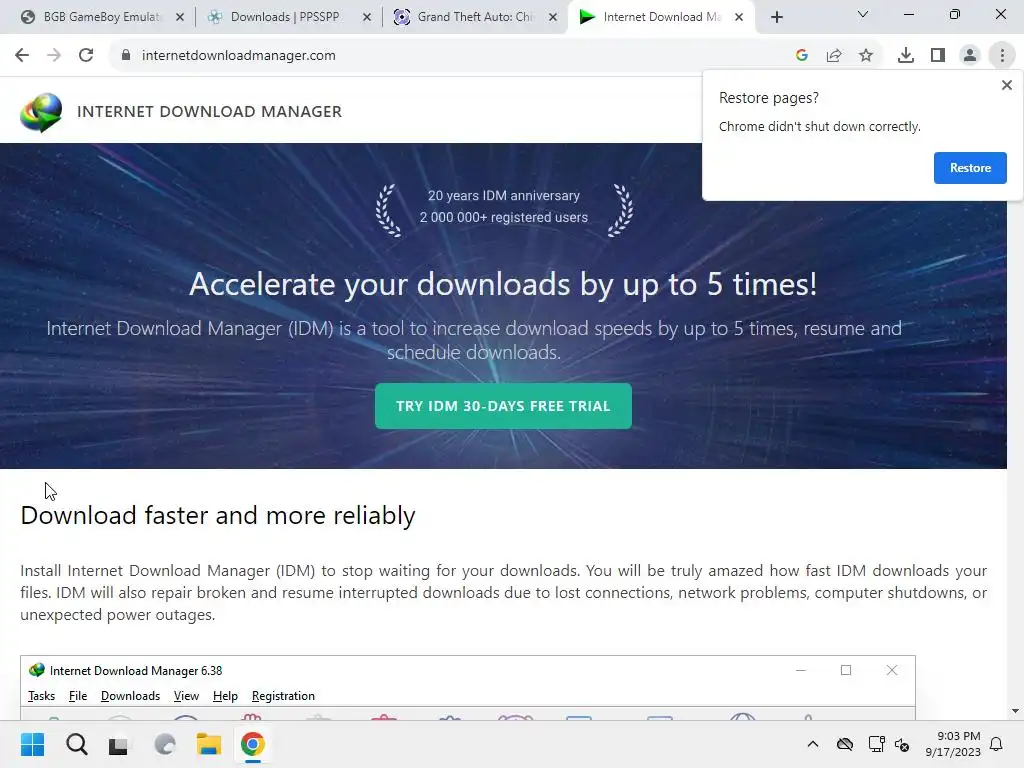The image size is (1024, 768).
Task: Open File Explorer from taskbar
Action: coord(209,744)
